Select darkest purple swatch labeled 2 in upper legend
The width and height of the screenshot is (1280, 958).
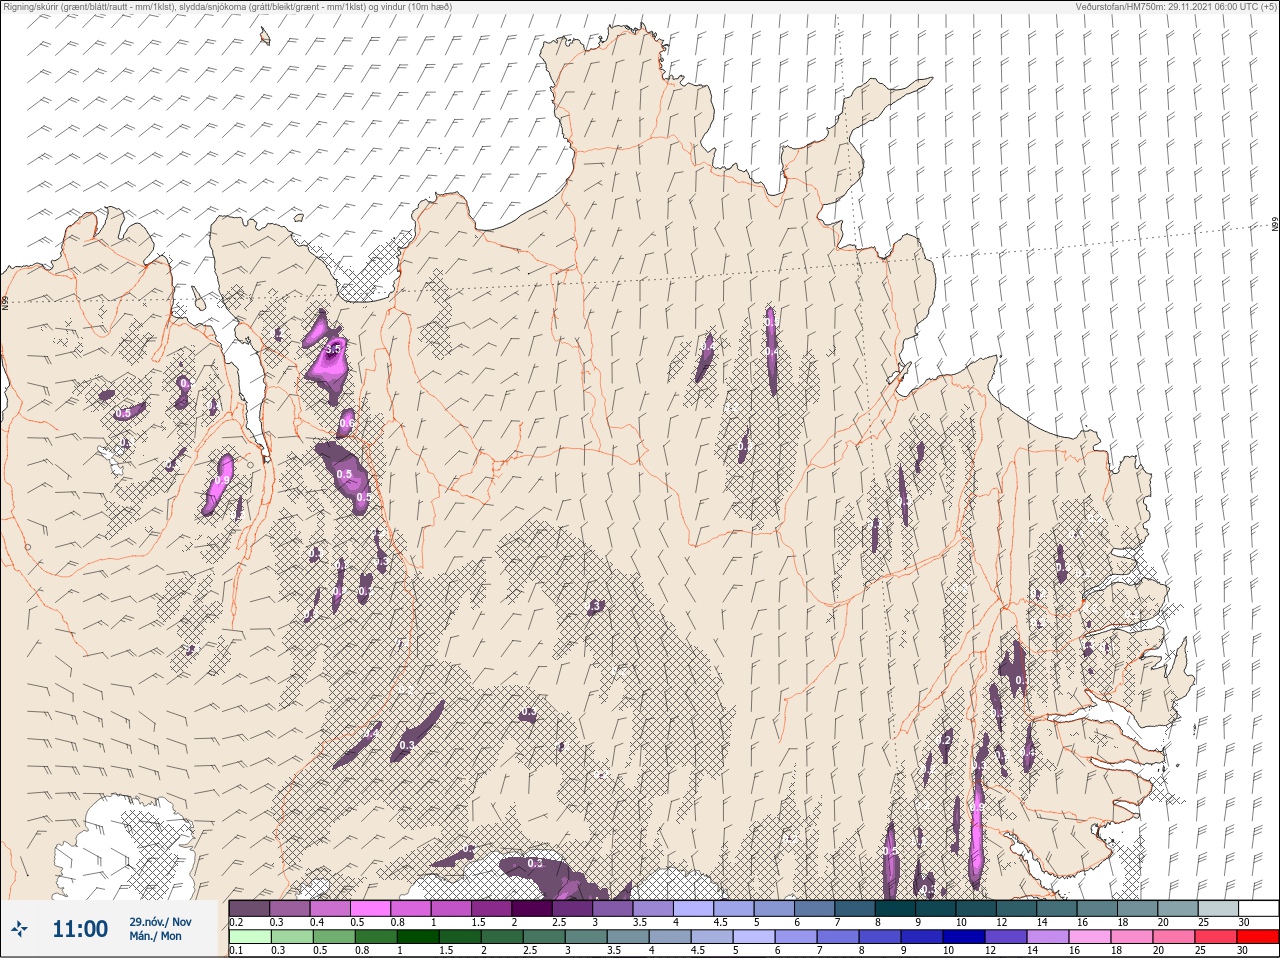pyautogui.click(x=533, y=908)
